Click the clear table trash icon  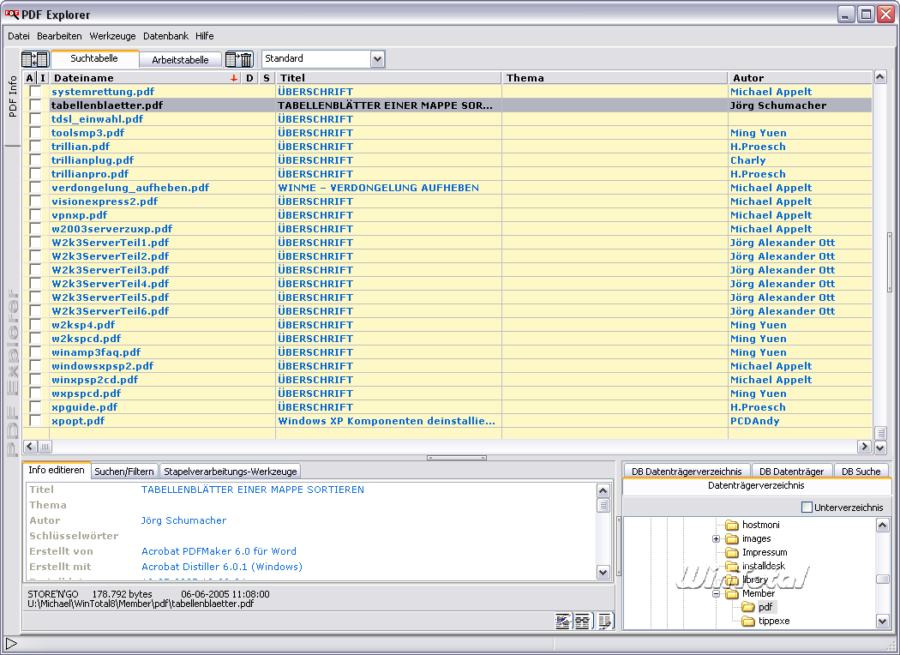239,60
